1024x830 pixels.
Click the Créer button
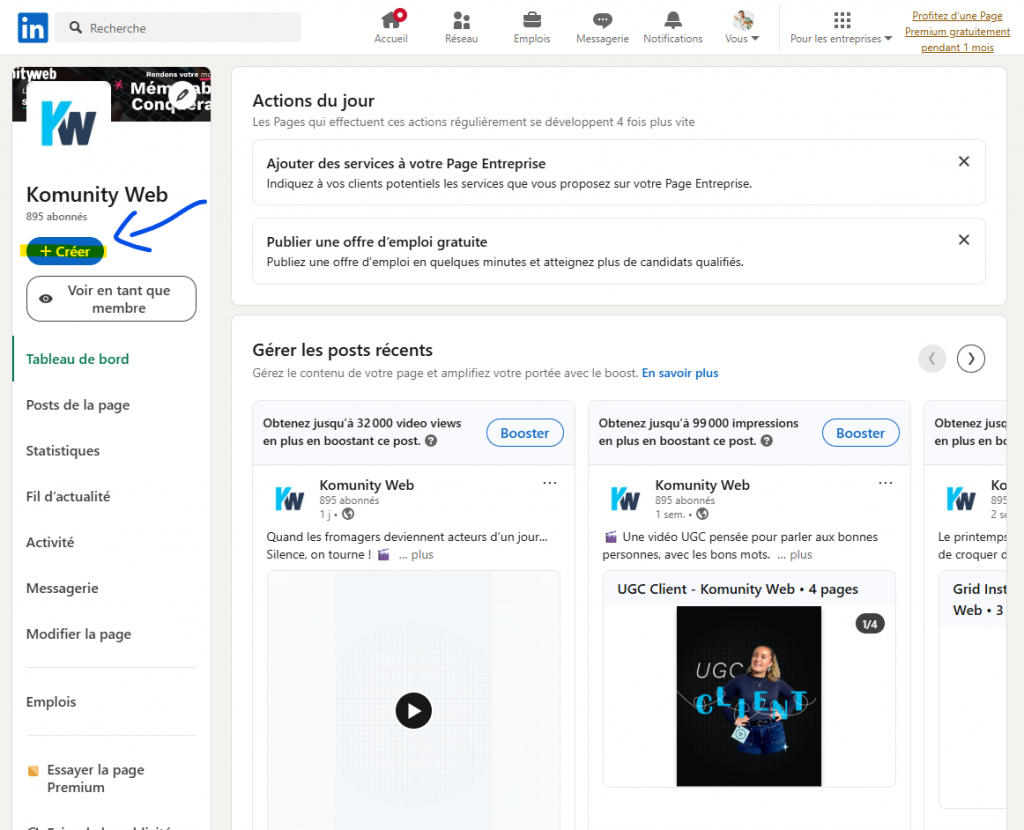65,251
